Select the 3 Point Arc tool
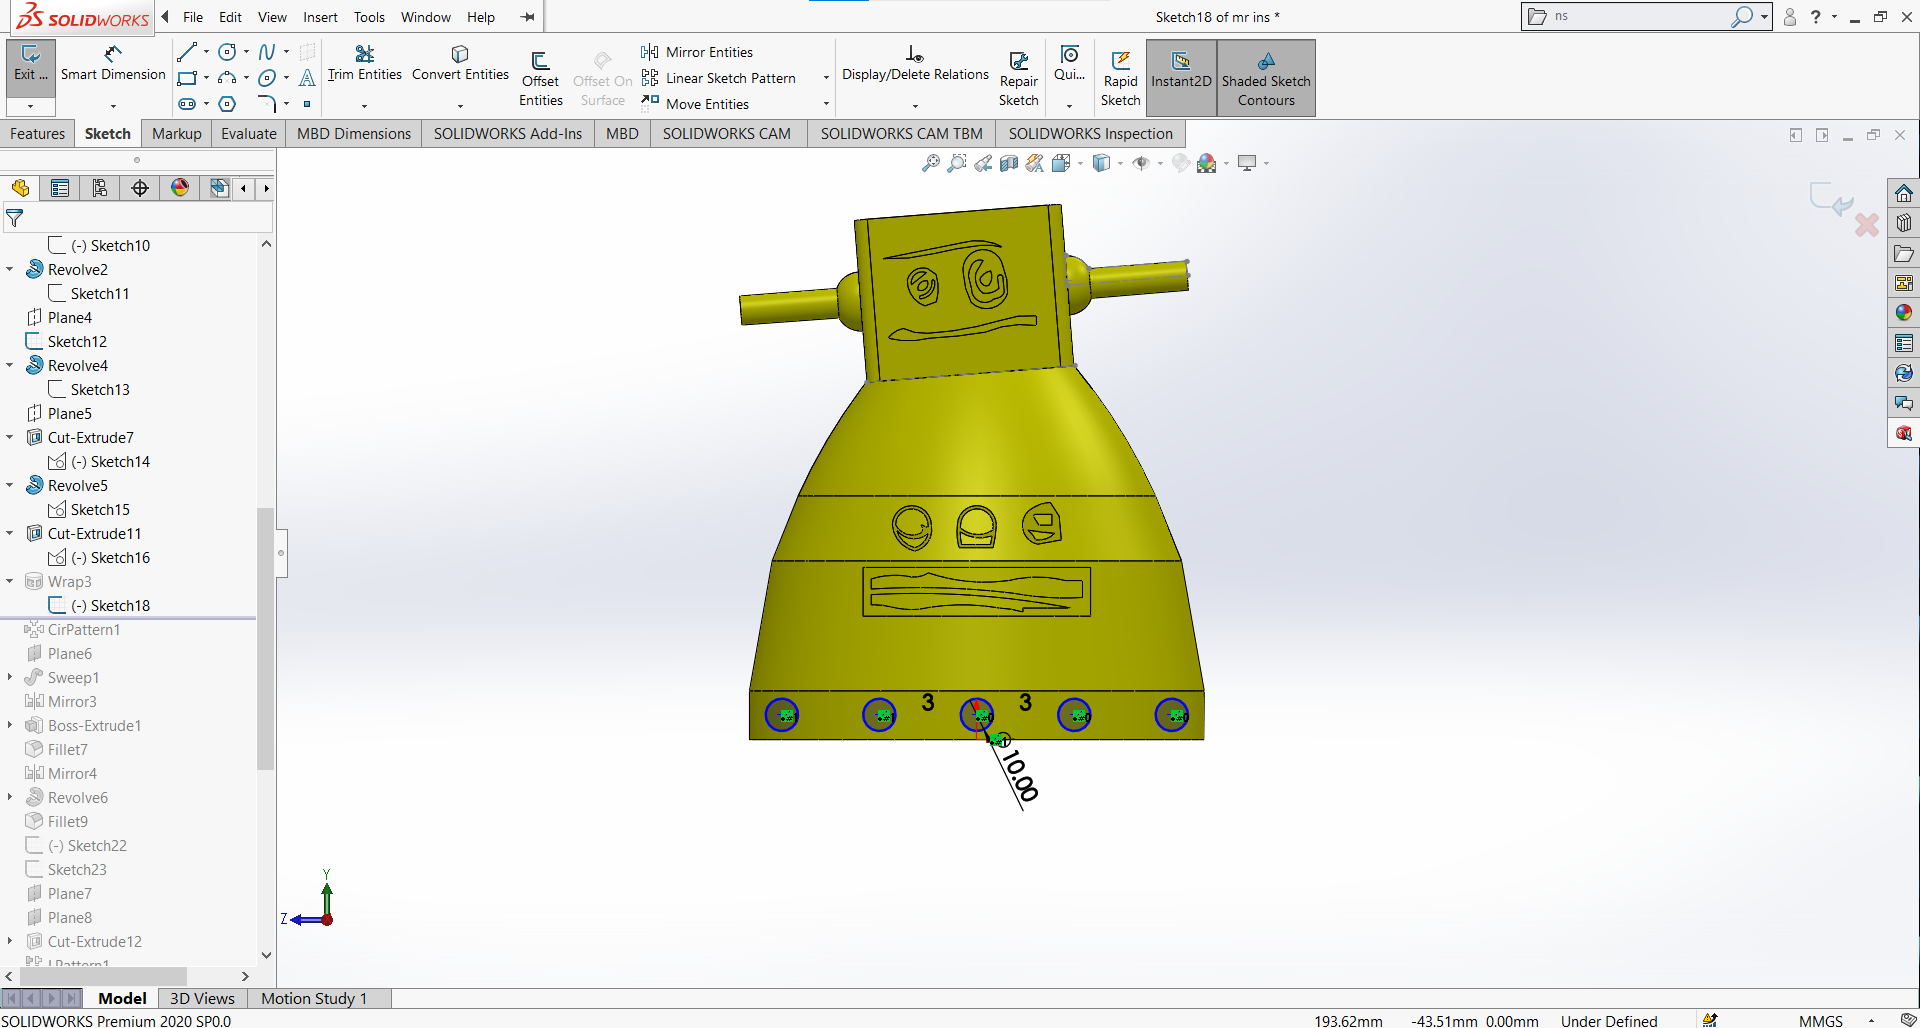The width and height of the screenshot is (1920, 1028). pos(228,78)
